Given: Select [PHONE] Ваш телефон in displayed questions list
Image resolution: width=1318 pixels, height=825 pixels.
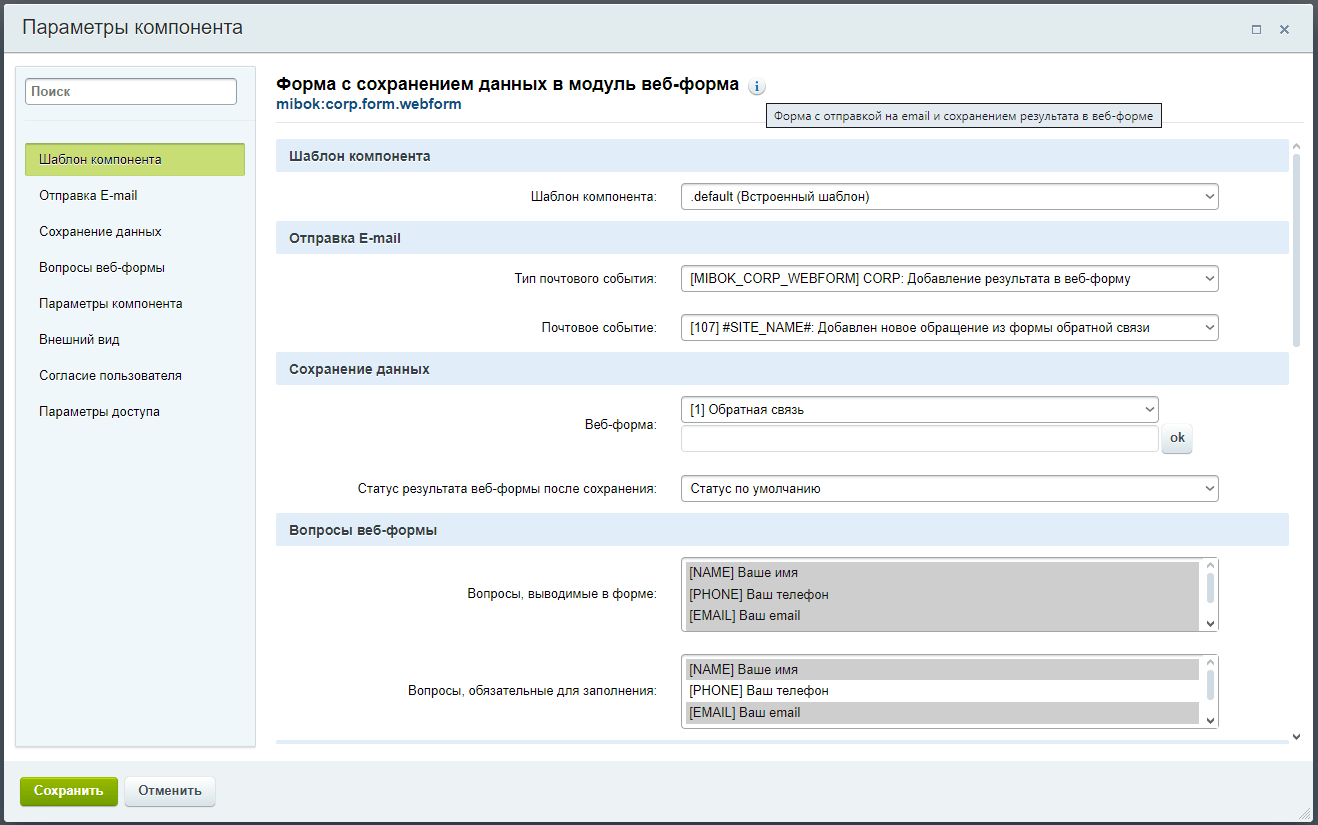Looking at the screenshot, I should [942, 595].
